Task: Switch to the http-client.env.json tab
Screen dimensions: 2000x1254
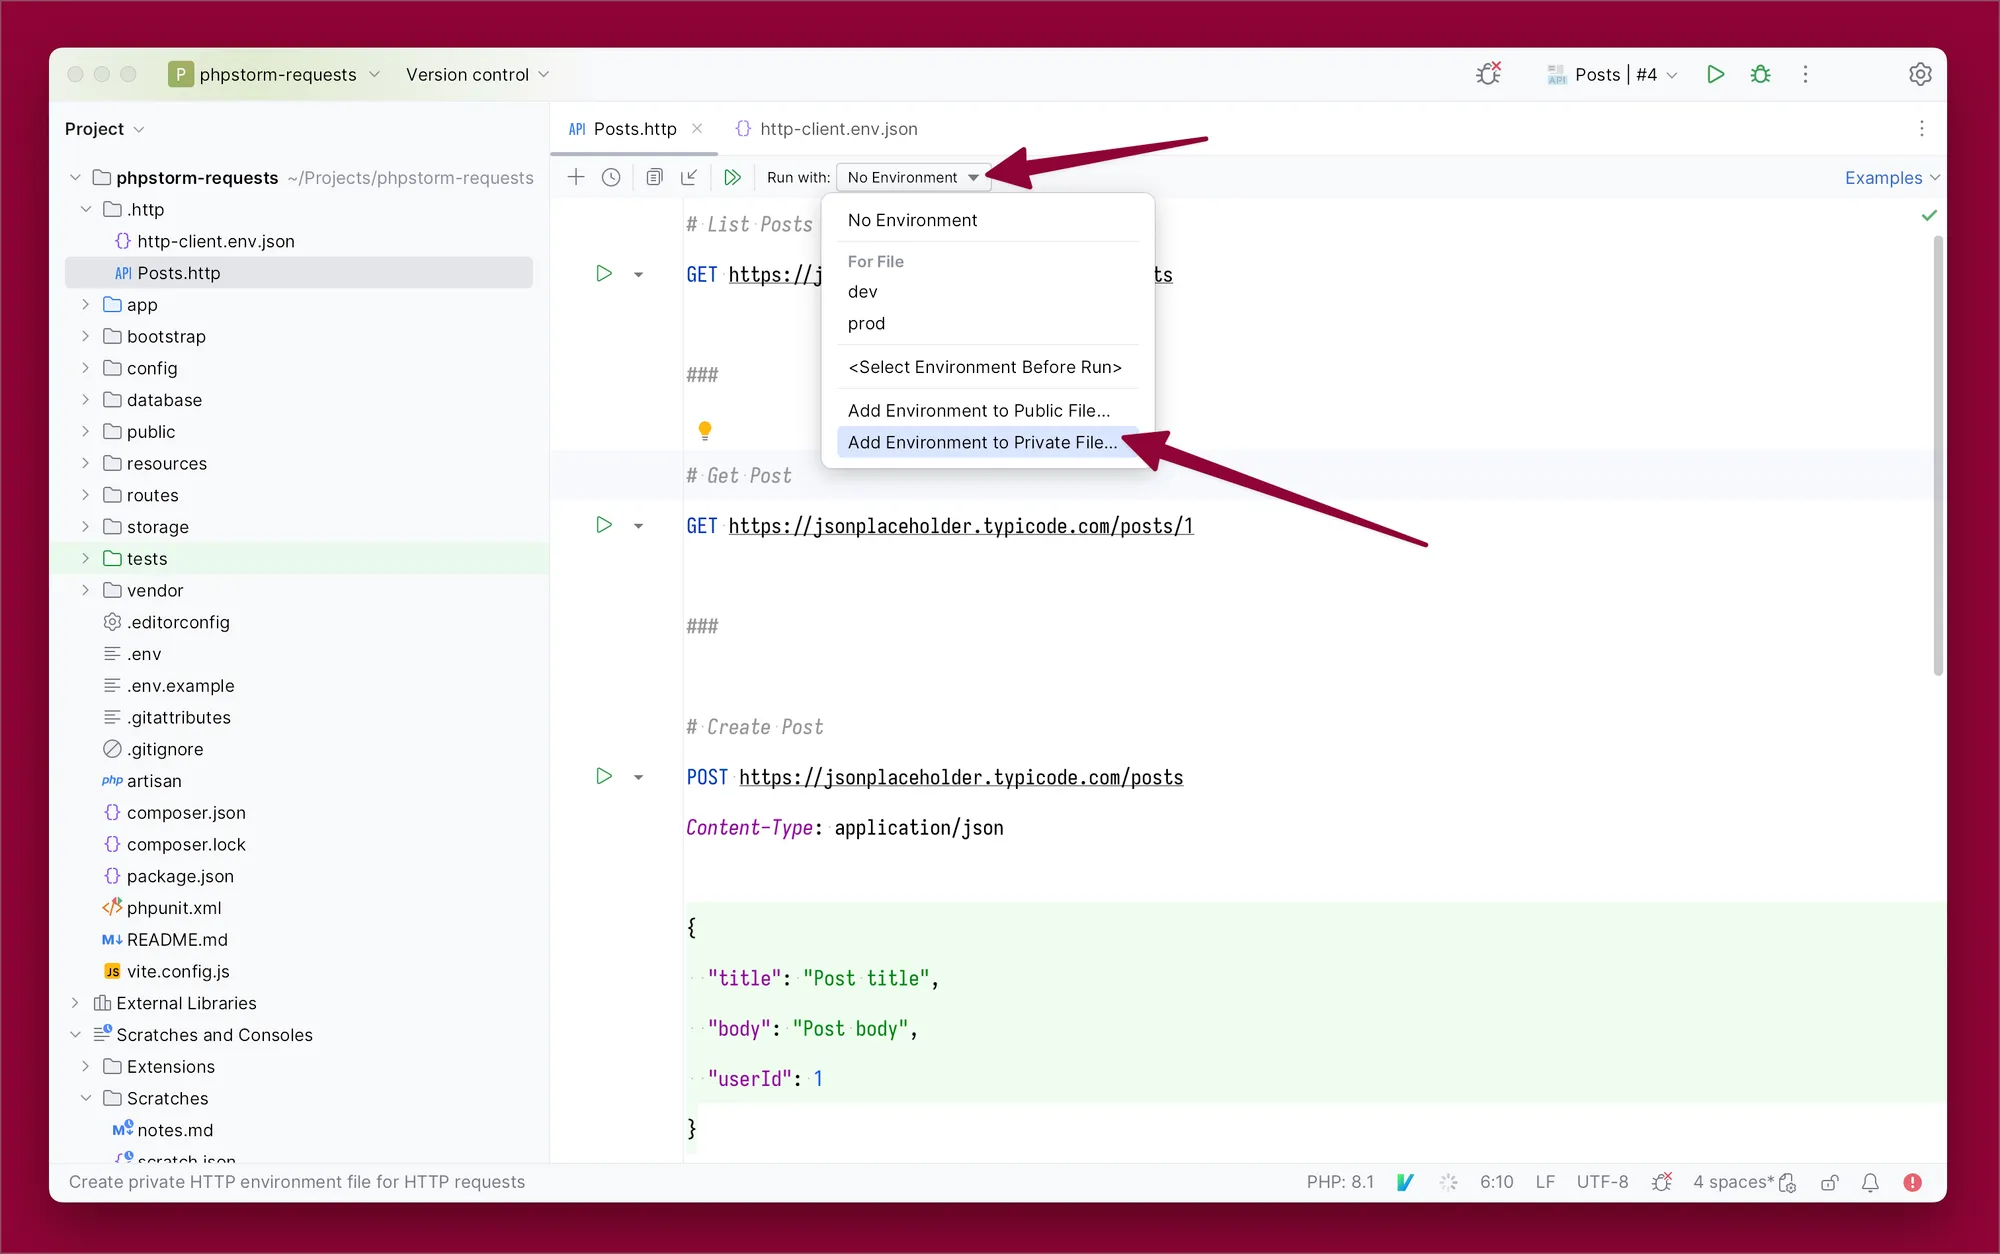Action: point(826,128)
